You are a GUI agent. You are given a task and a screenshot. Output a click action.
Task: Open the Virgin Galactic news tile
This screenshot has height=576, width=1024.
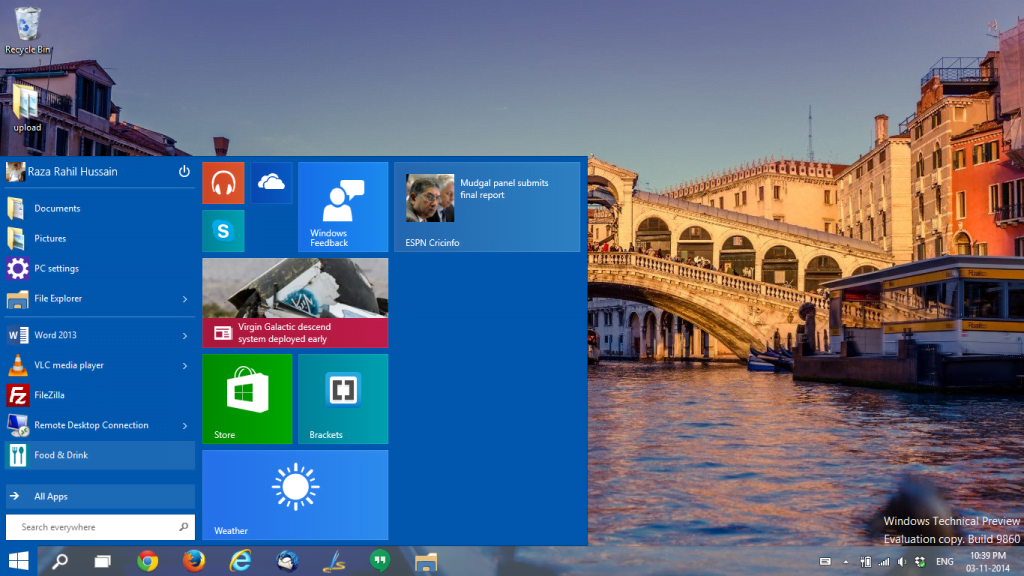pos(295,302)
